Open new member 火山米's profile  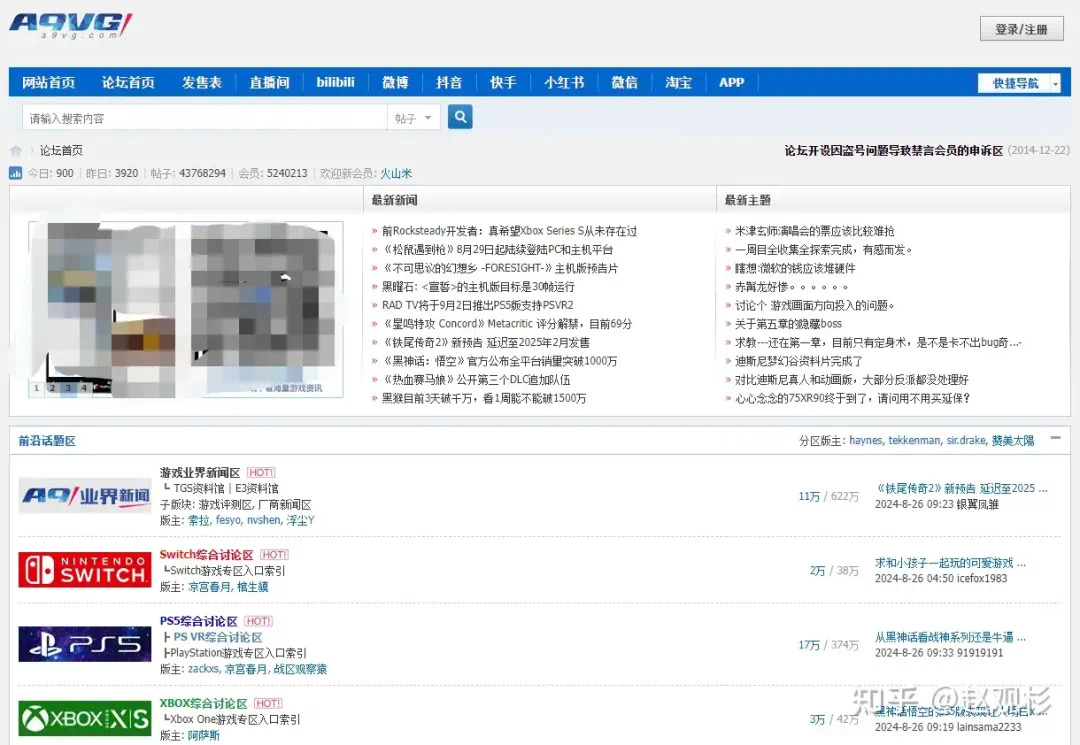click(x=396, y=174)
